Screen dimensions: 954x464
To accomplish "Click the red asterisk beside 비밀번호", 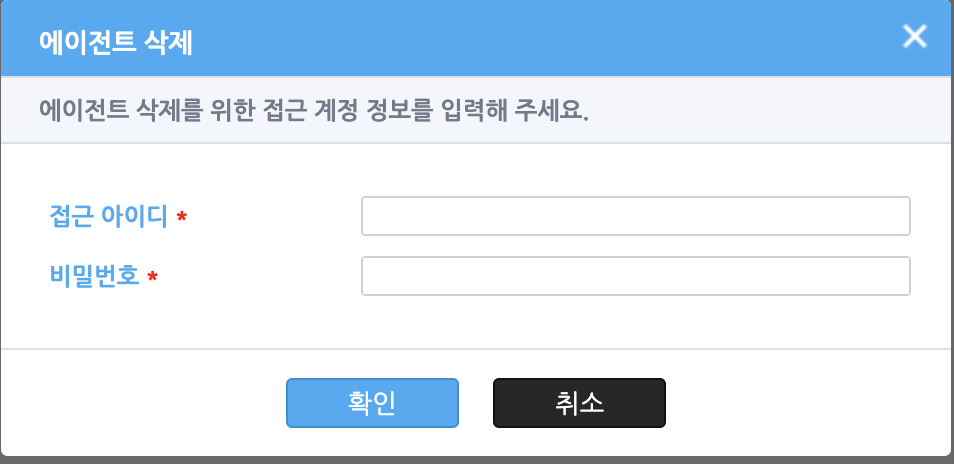I will tap(153, 277).
